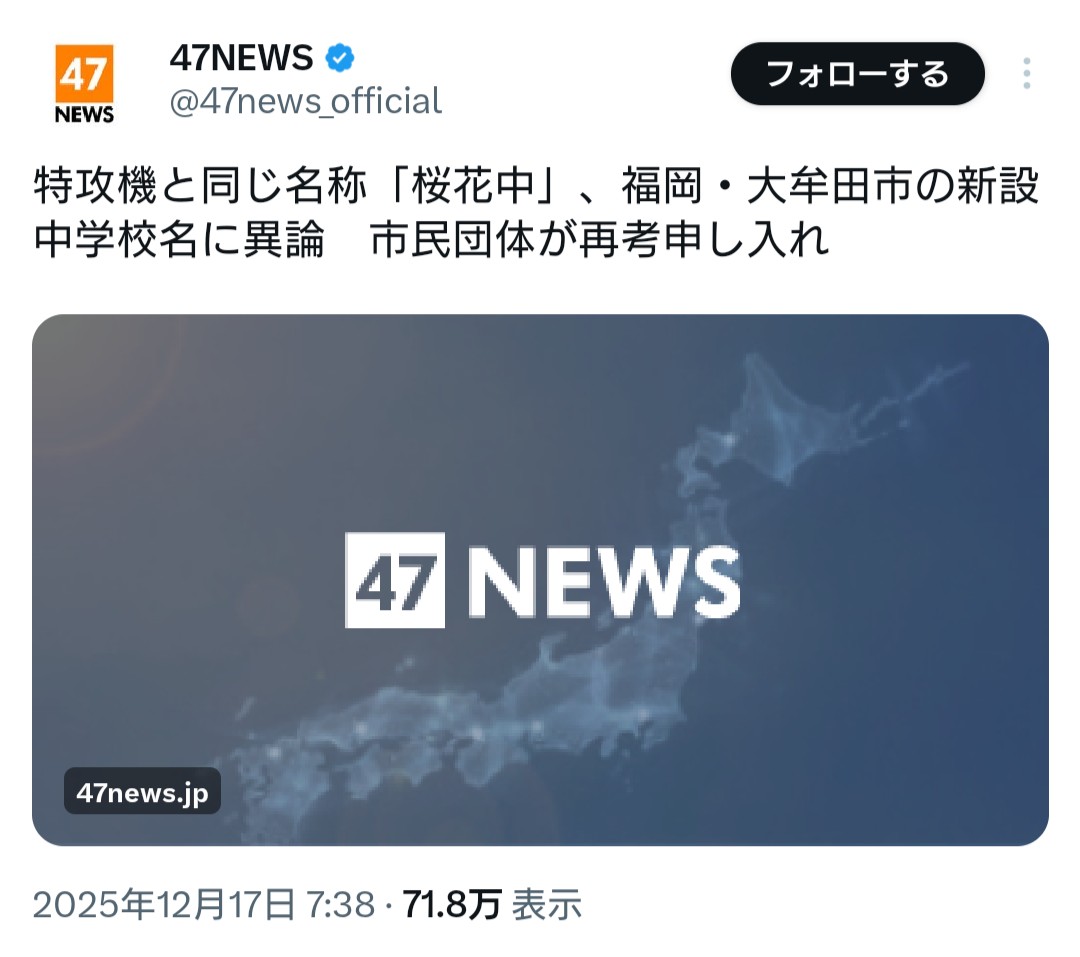Click the 特攻機と同じ名称 headline start
This screenshot has width=1080, height=957.
(200, 185)
